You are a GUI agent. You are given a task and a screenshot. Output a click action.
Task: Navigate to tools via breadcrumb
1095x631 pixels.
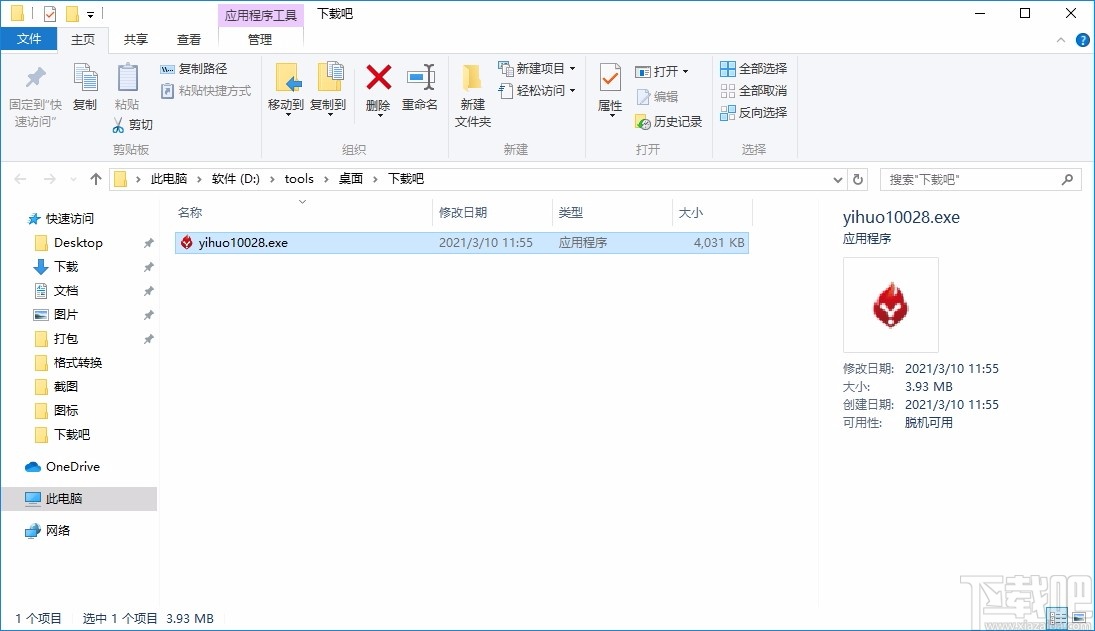pyautogui.click(x=299, y=179)
